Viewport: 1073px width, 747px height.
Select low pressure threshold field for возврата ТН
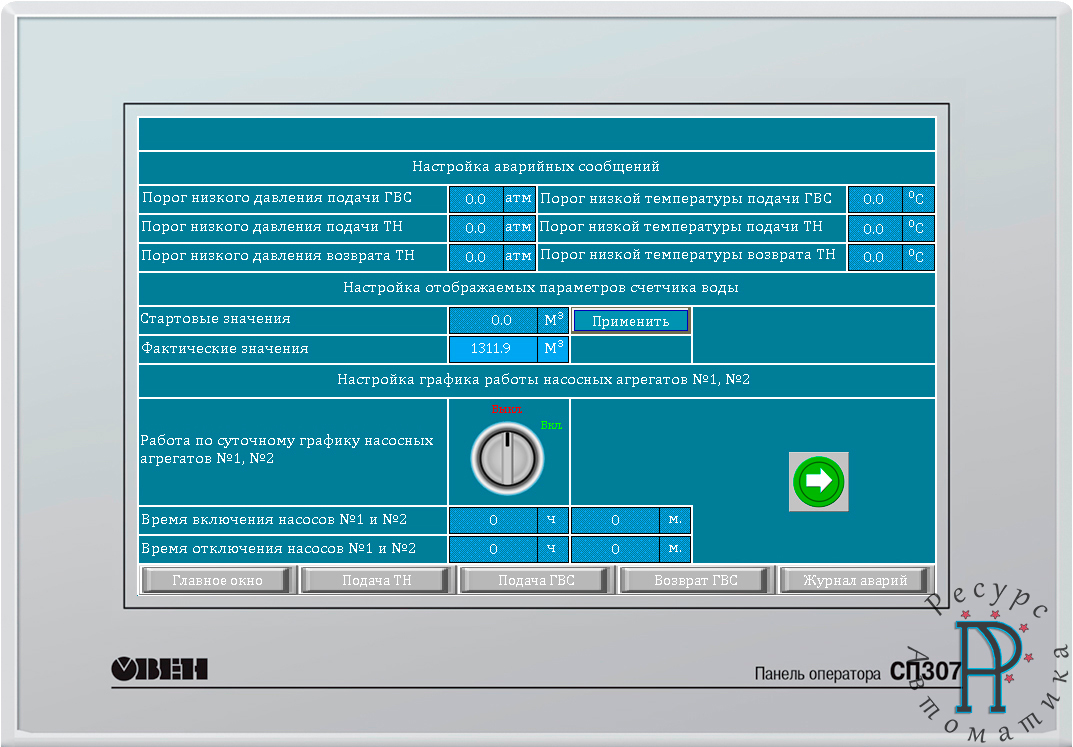476,257
